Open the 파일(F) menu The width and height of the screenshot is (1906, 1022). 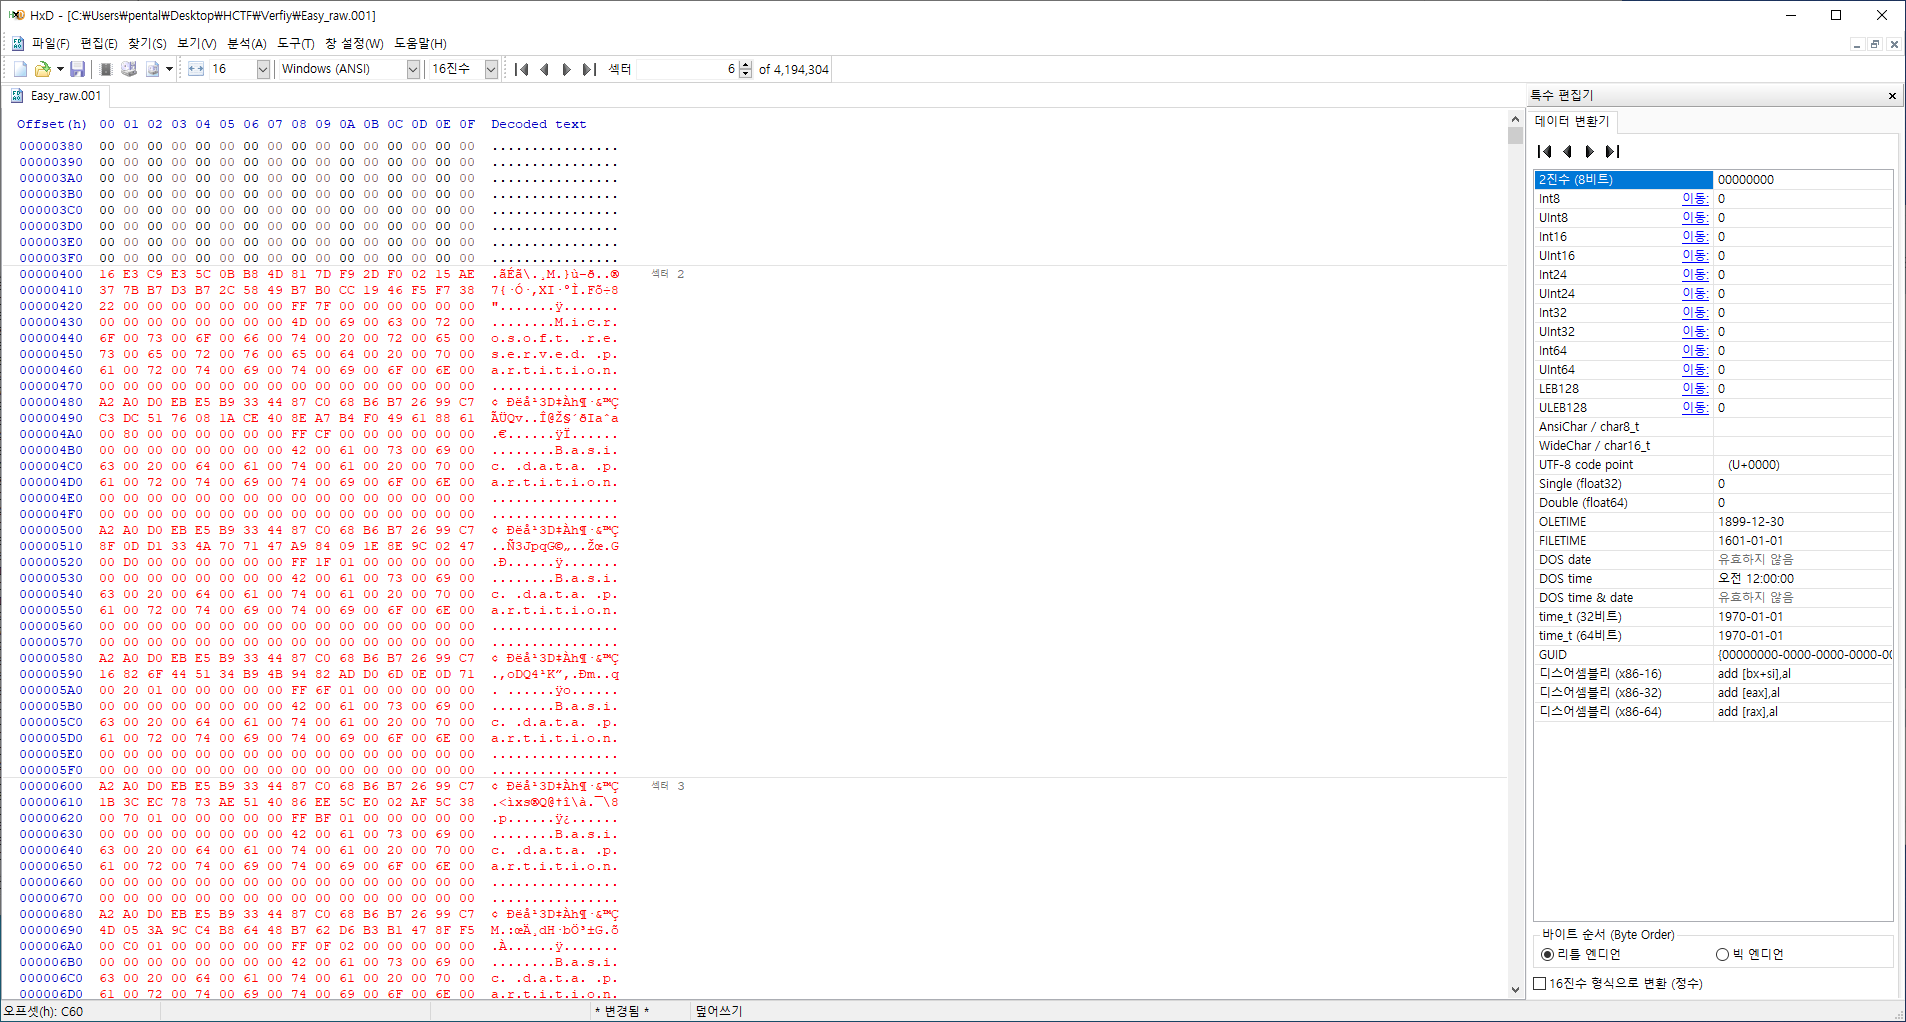pyautogui.click(x=50, y=43)
